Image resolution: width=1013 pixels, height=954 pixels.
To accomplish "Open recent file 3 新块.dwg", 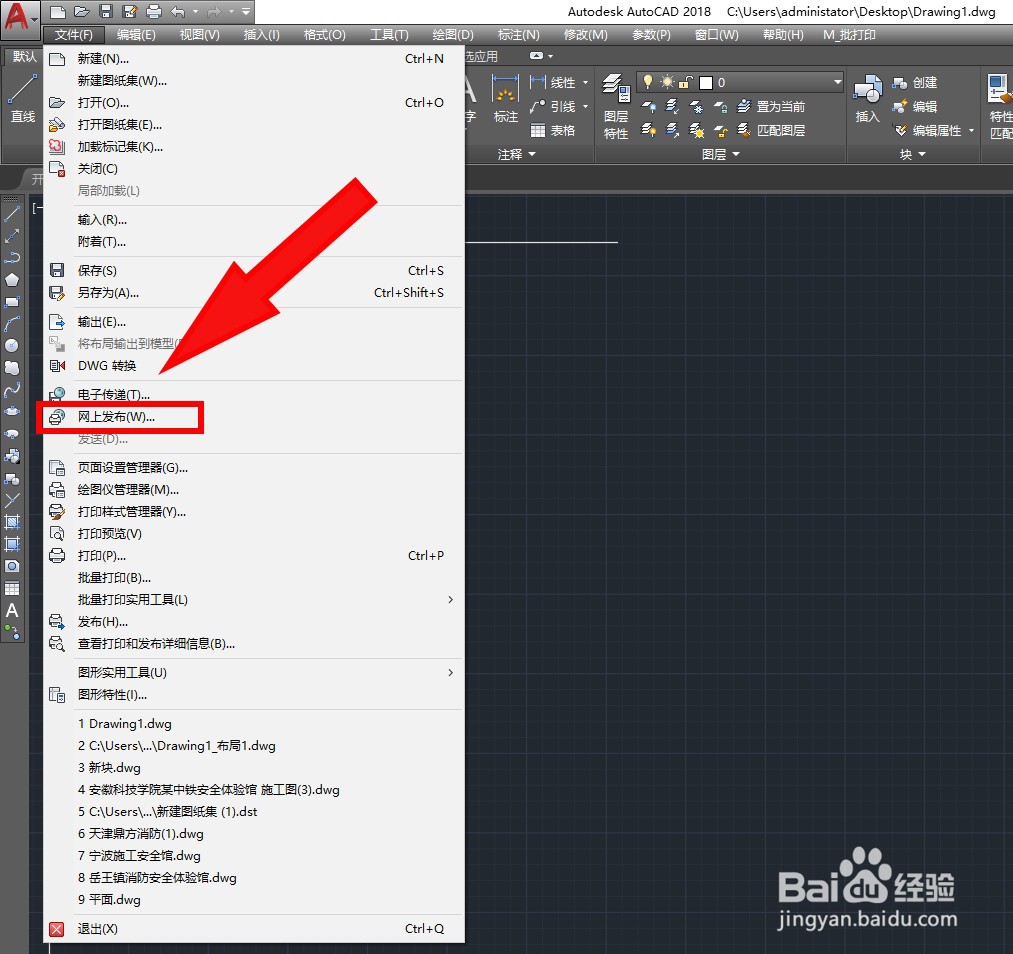I will [x=254, y=768].
